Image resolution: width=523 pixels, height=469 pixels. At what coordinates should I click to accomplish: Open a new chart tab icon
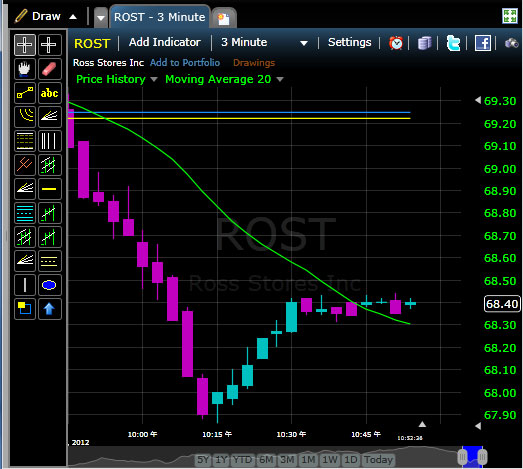[224, 18]
